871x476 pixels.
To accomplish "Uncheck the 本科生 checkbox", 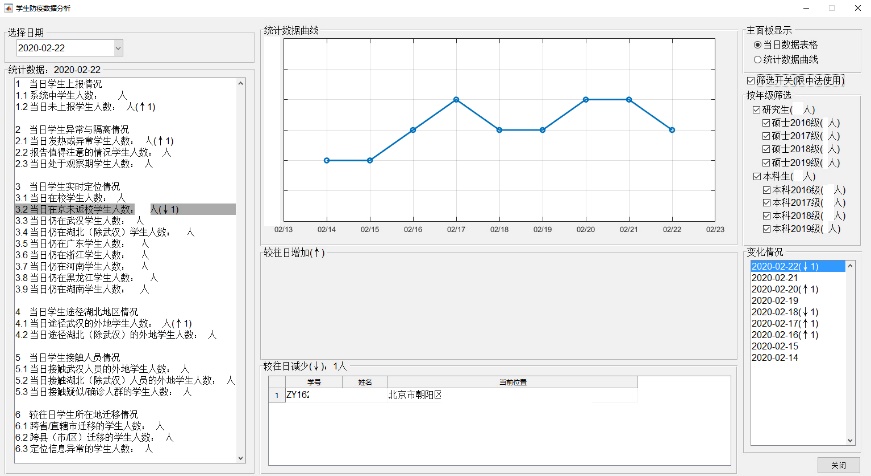I will pyautogui.click(x=757, y=176).
